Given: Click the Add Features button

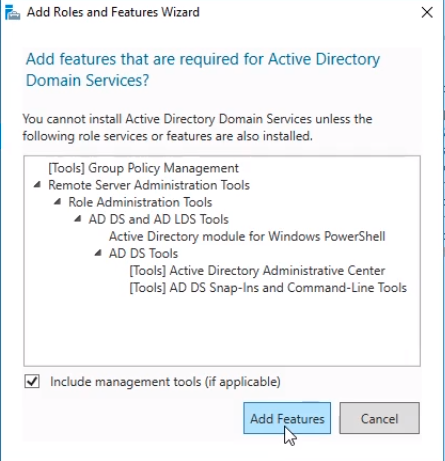Looking at the screenshot, I should pyautogui.click(x=287, y=418).
